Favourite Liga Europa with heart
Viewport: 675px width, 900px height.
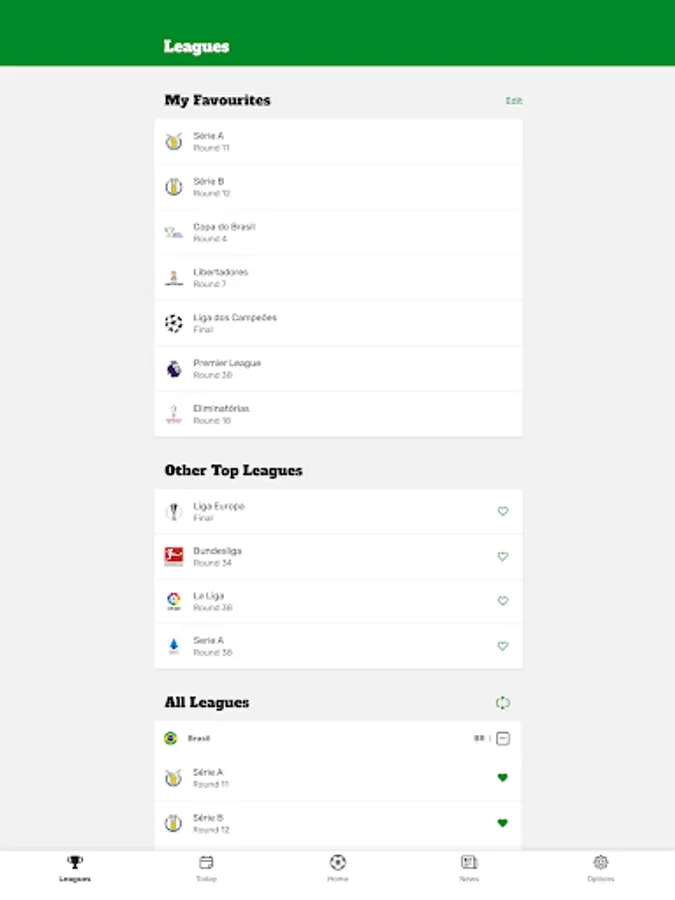click(503, 511)
